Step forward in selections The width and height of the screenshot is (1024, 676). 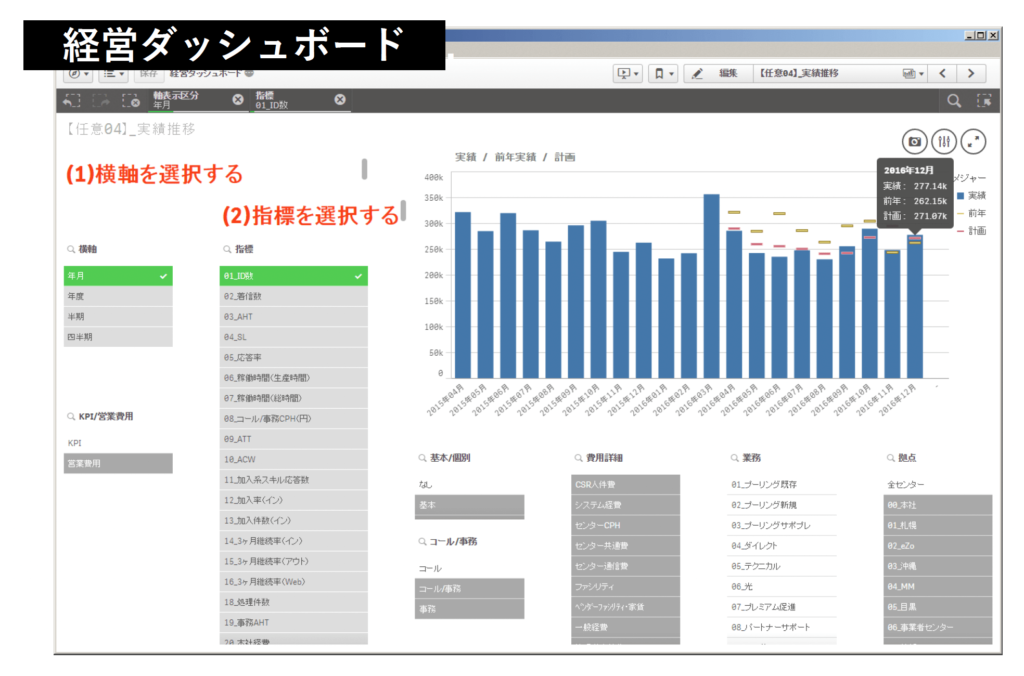point(101,101)
